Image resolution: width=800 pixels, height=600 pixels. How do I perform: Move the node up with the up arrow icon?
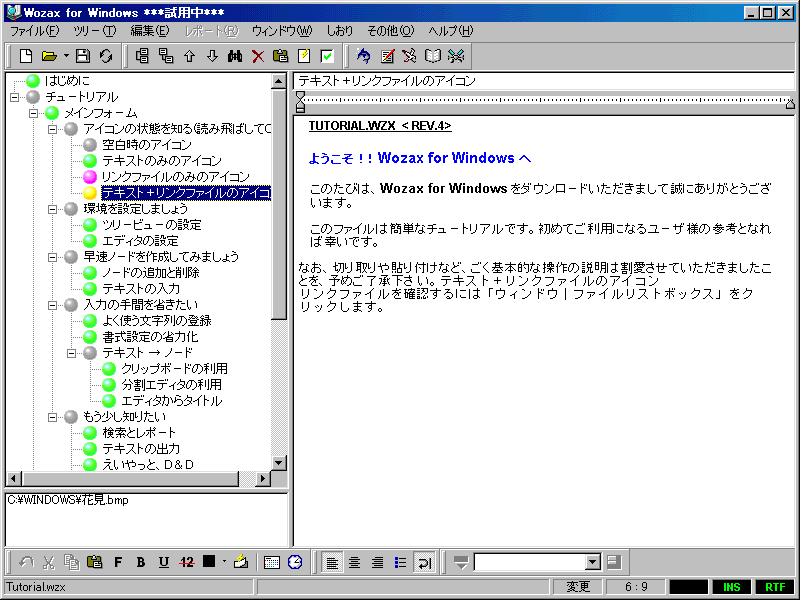tap(189, 56)
